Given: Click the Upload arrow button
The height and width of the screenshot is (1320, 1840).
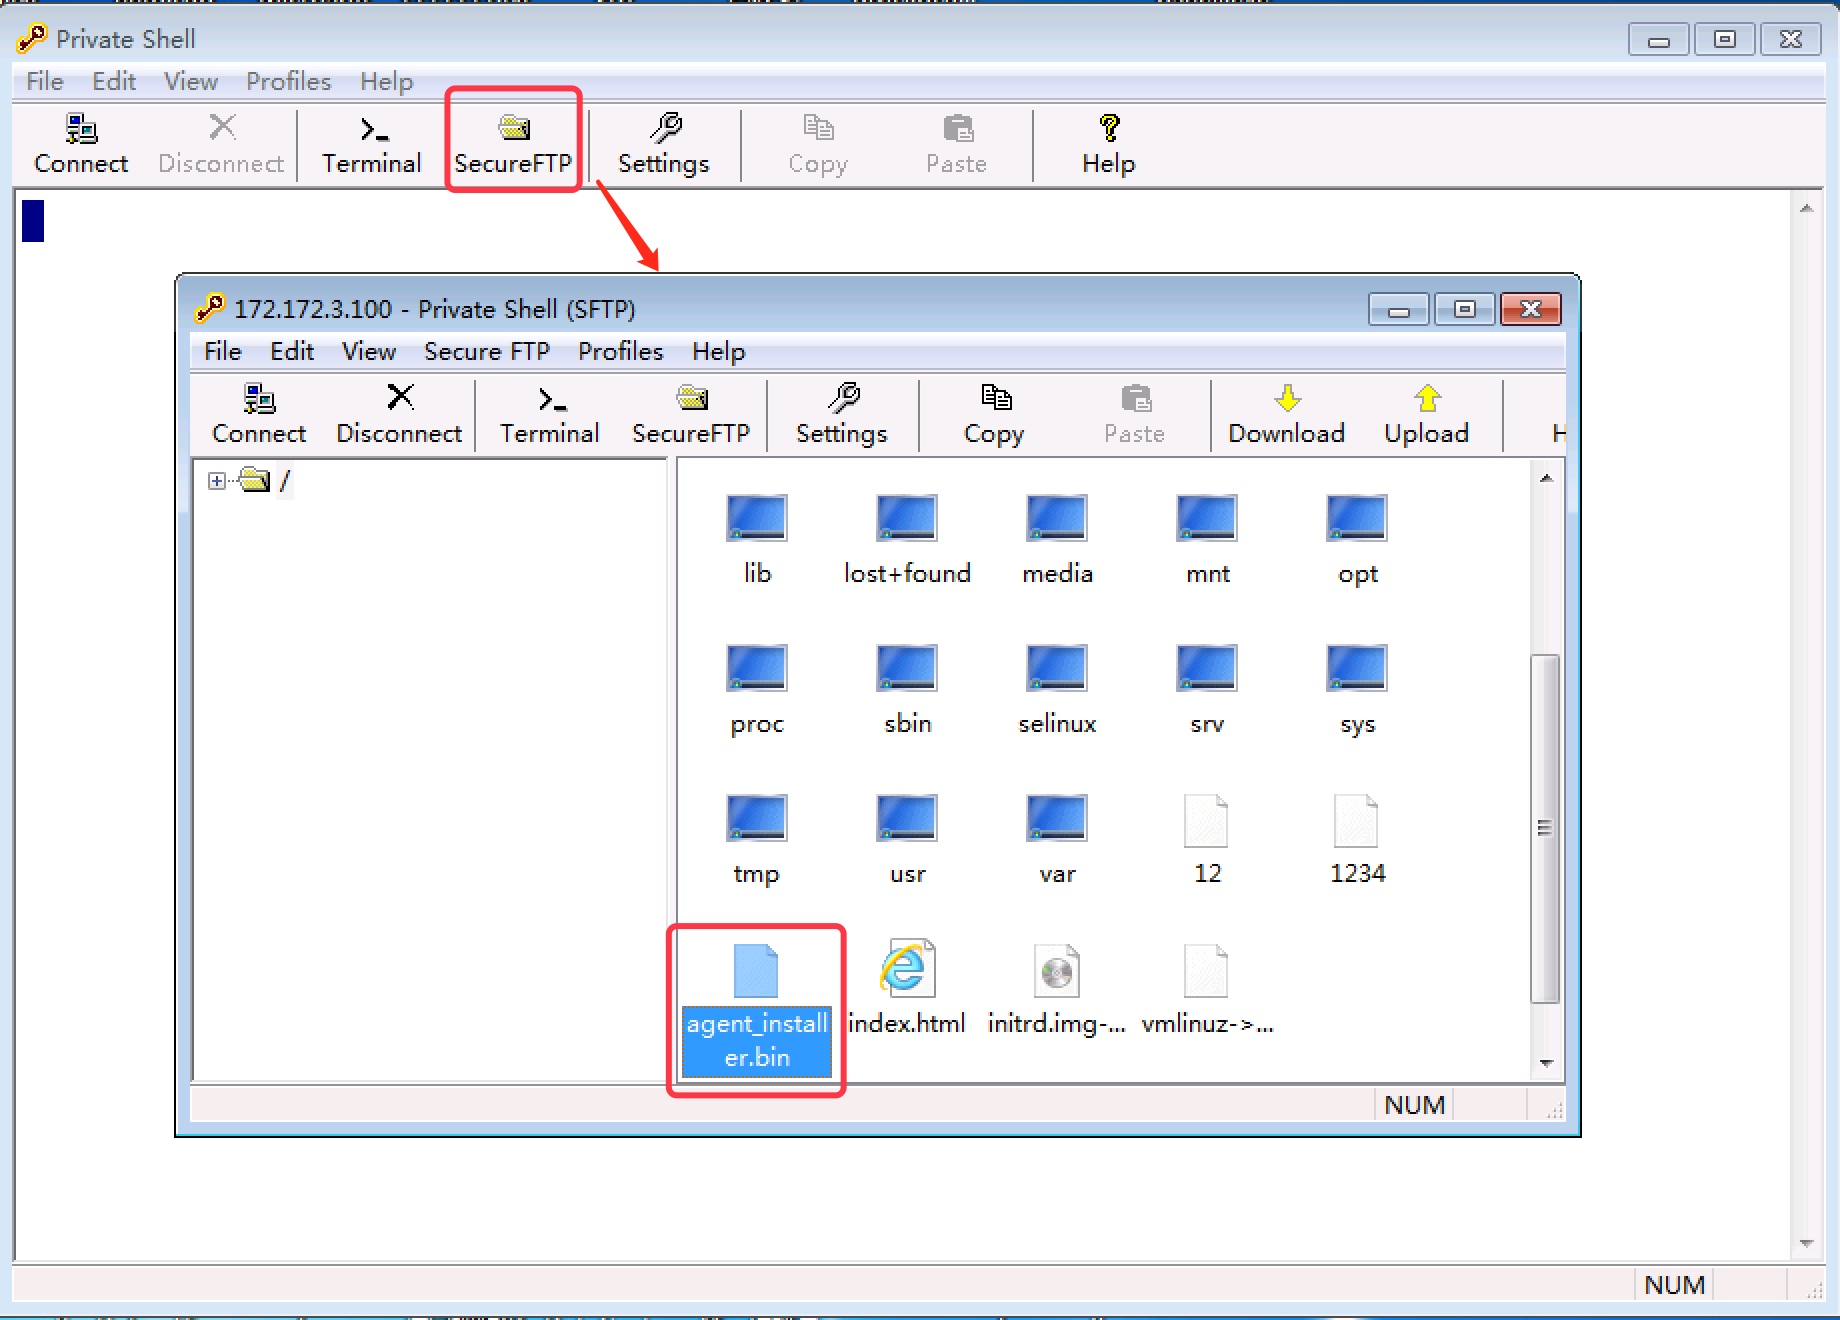Looking at the screenshot, I should pyautogui.click(x=1427, y=415).
